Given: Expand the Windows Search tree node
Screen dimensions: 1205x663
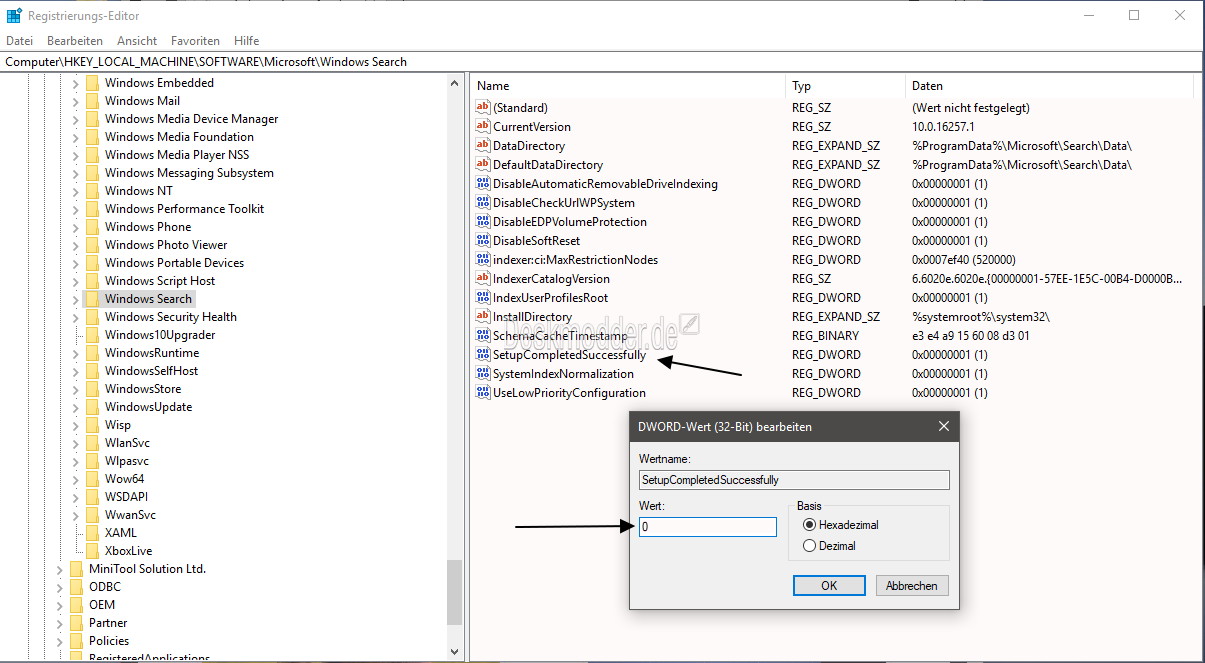Looking at the screenshot, I should pyautogui.click(x=75, y=299).
